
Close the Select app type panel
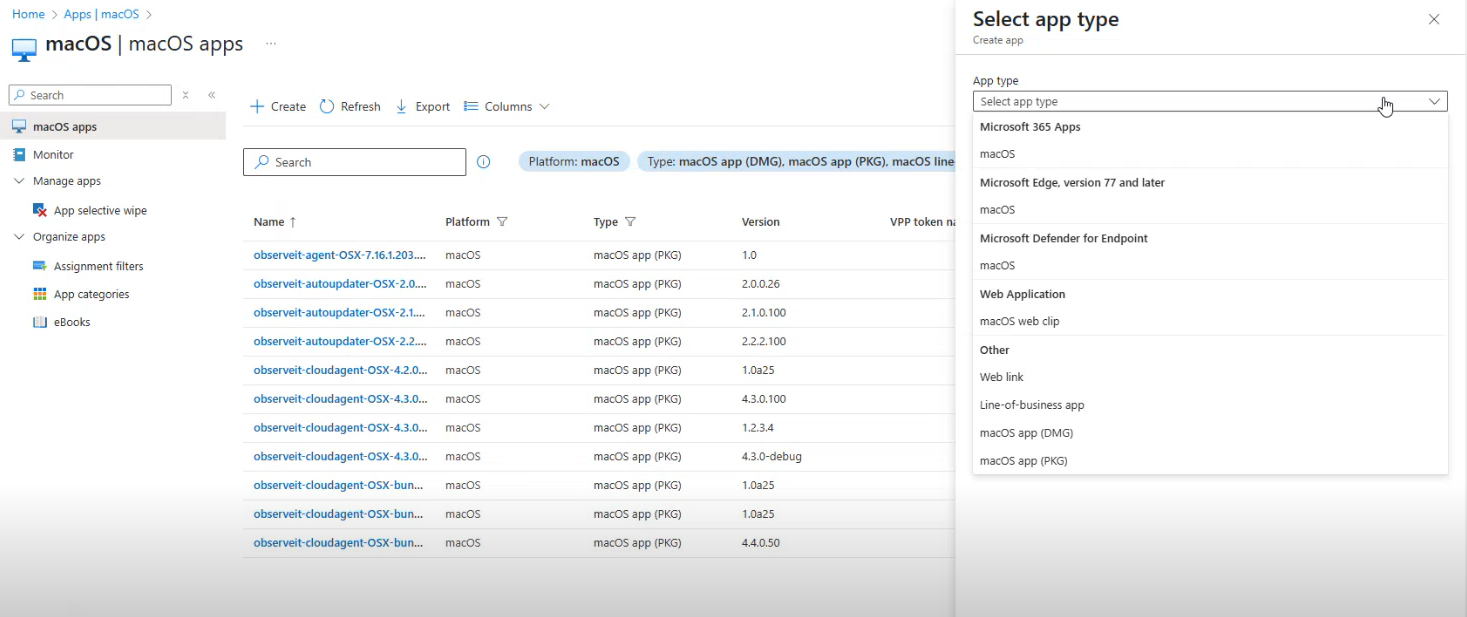(x=1434, y=19)
